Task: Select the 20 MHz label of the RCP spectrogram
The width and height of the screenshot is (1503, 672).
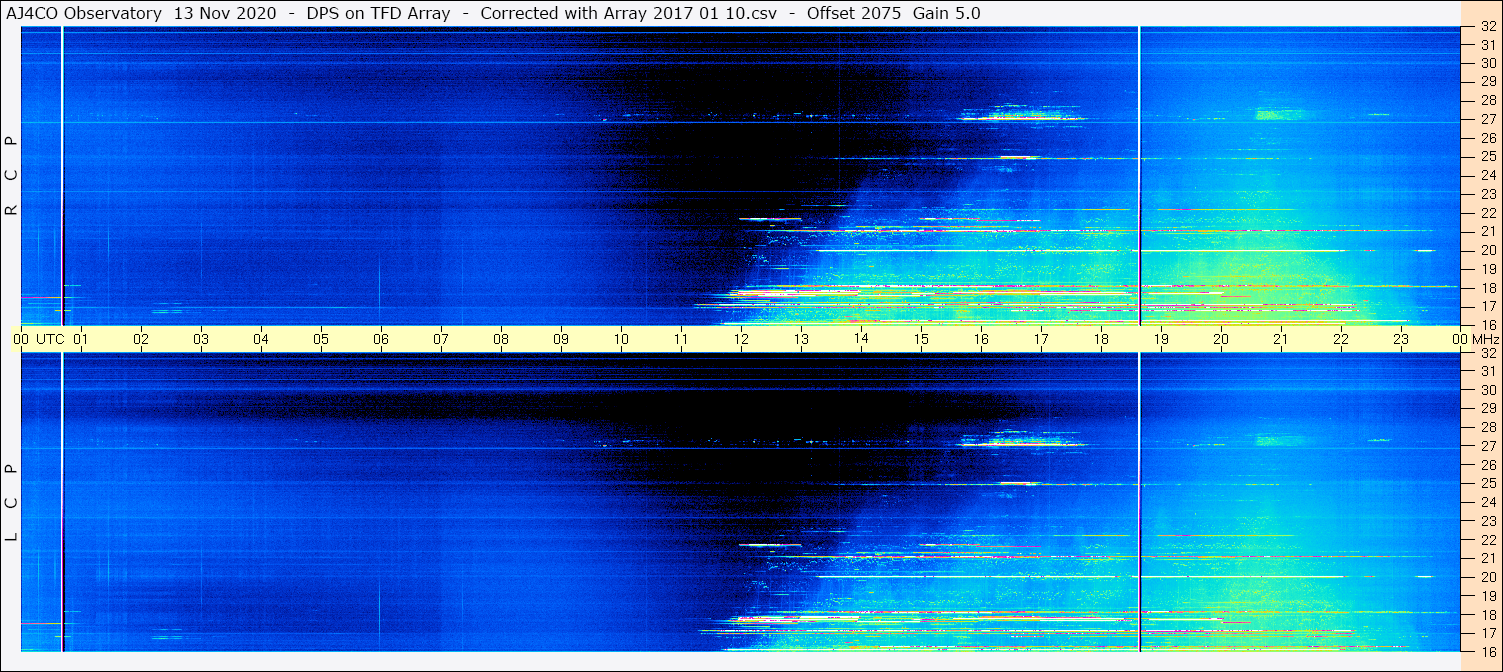Action: [1487, 250]
